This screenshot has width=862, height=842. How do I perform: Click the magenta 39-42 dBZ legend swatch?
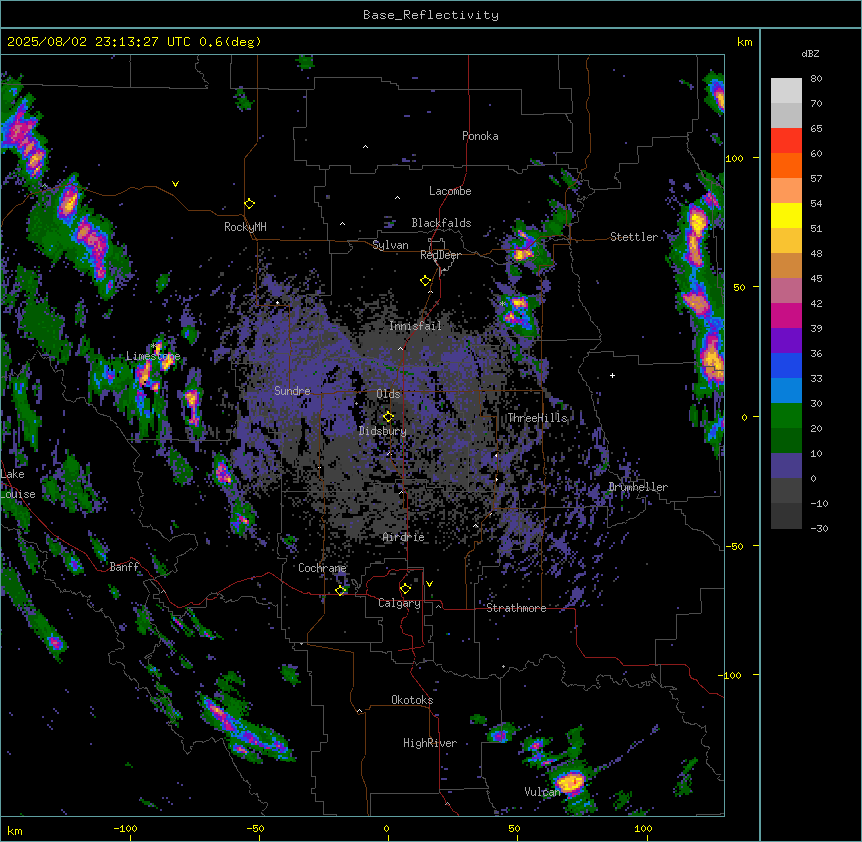[786, 315]
